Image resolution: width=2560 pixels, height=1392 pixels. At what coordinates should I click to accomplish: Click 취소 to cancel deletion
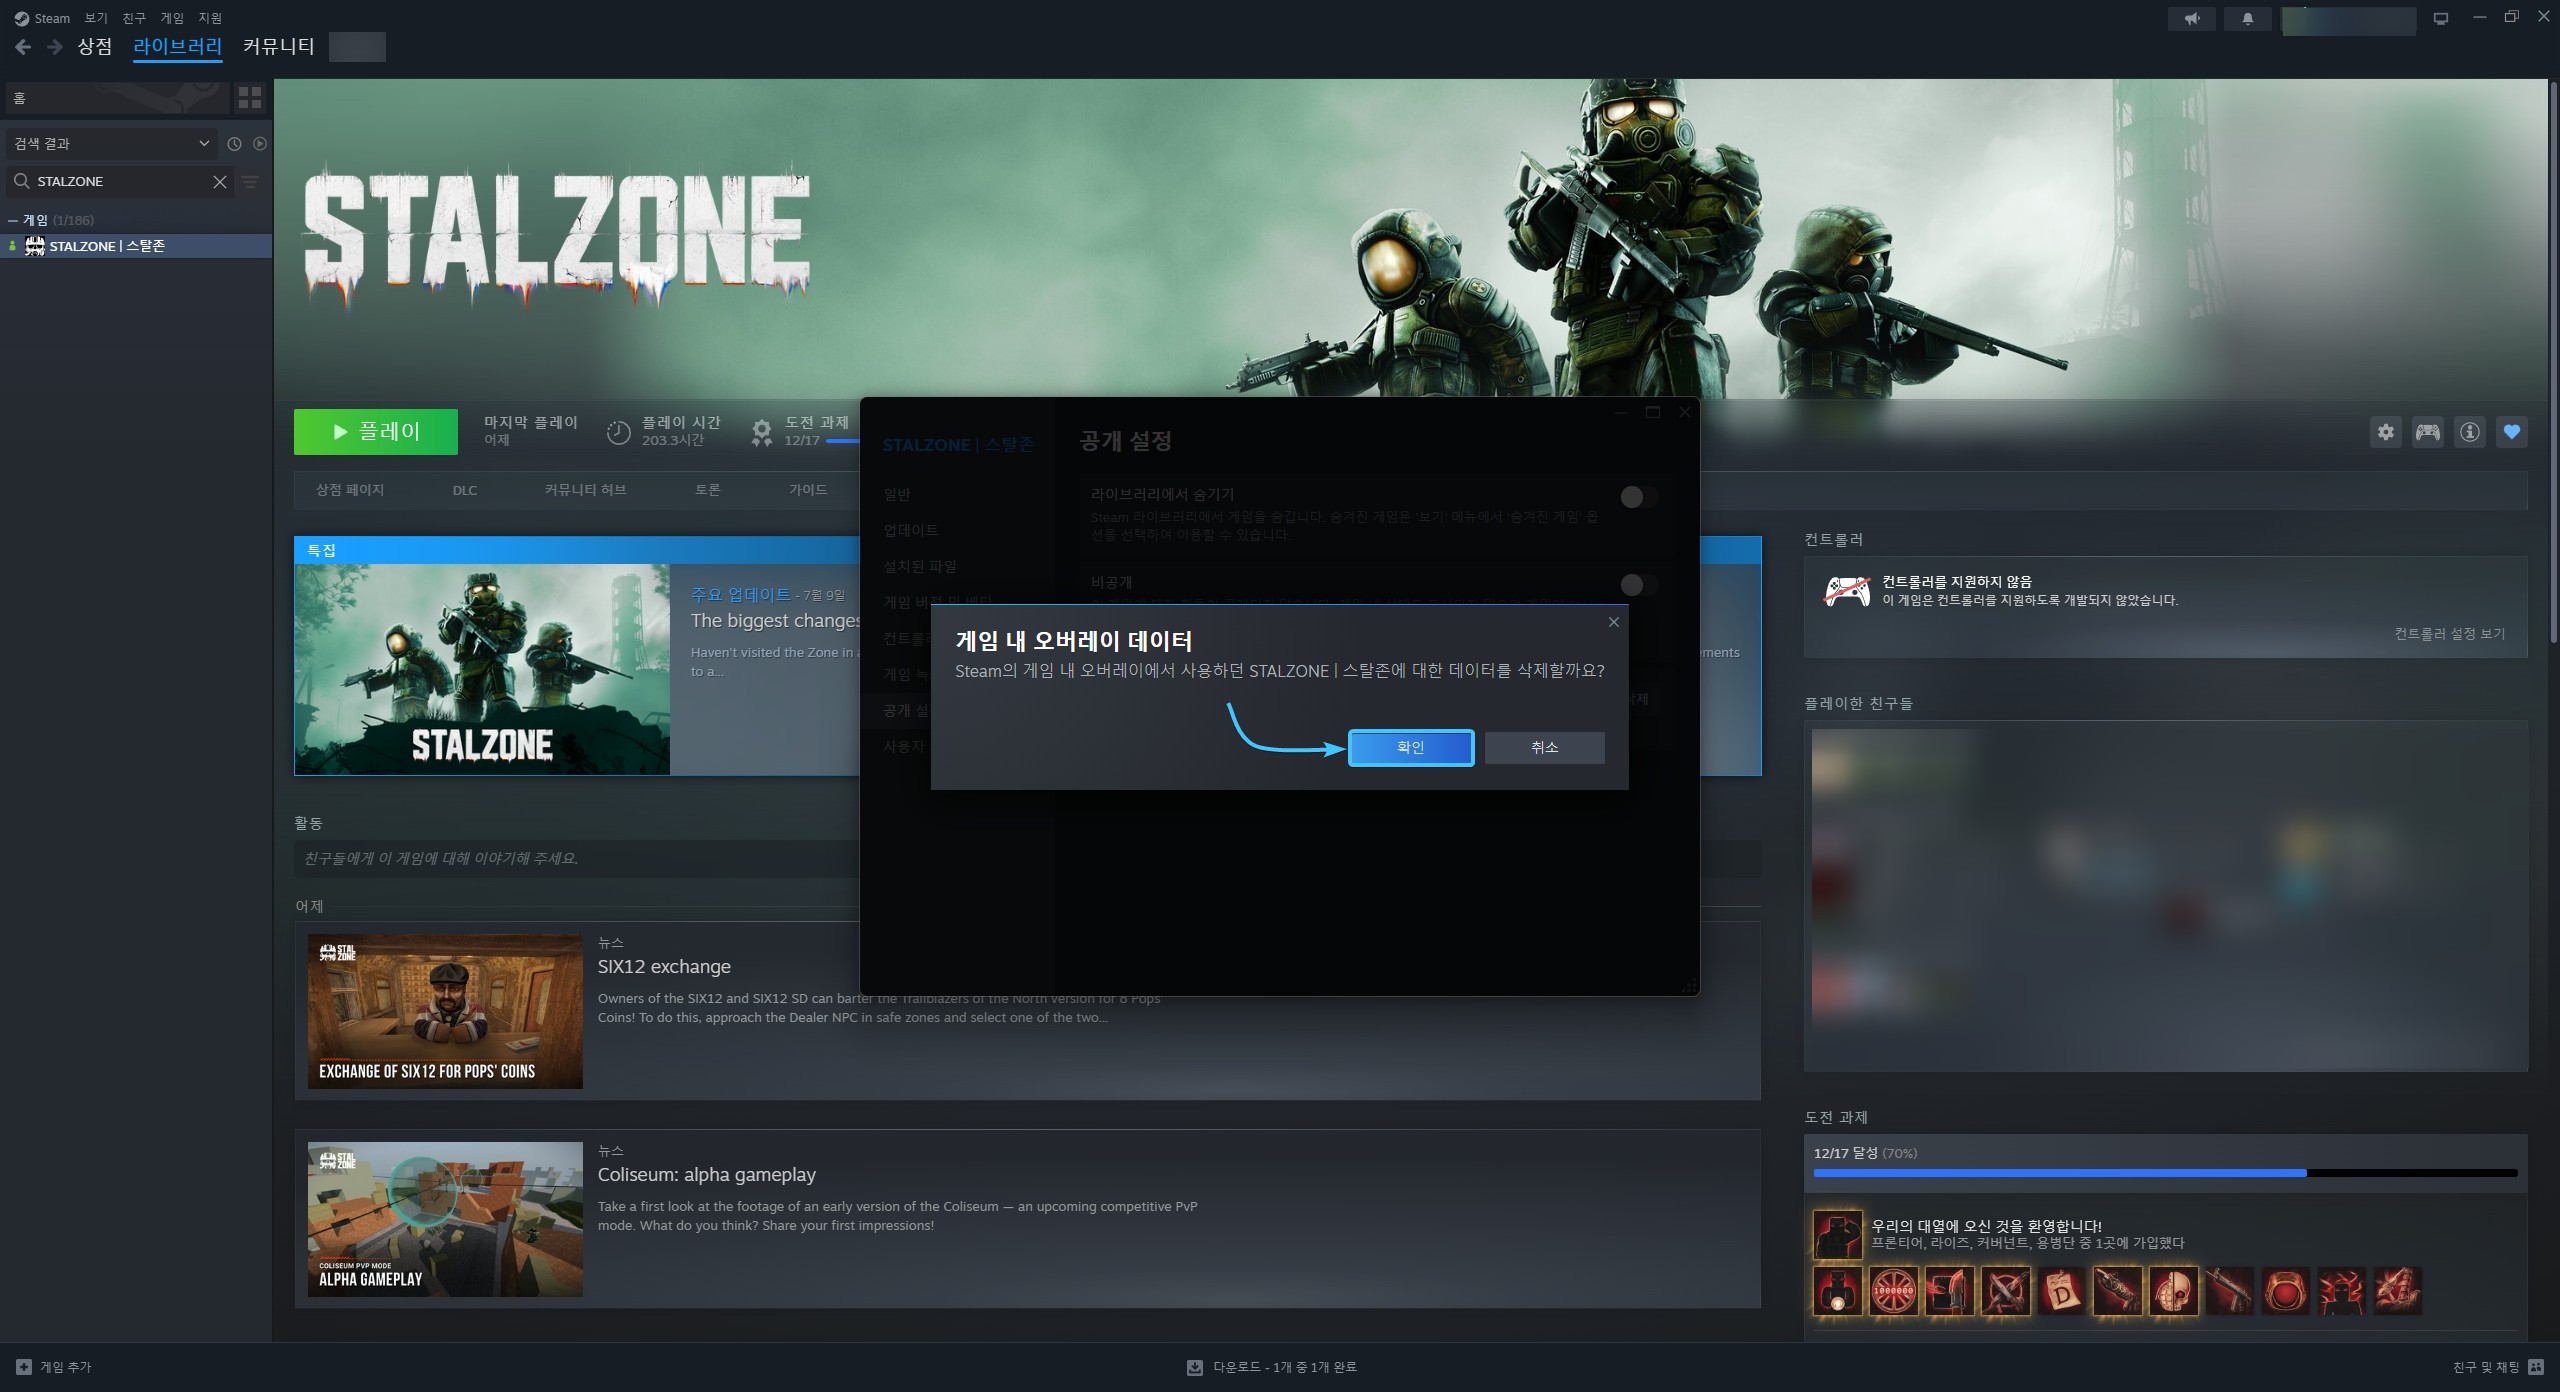[1544, 748]
